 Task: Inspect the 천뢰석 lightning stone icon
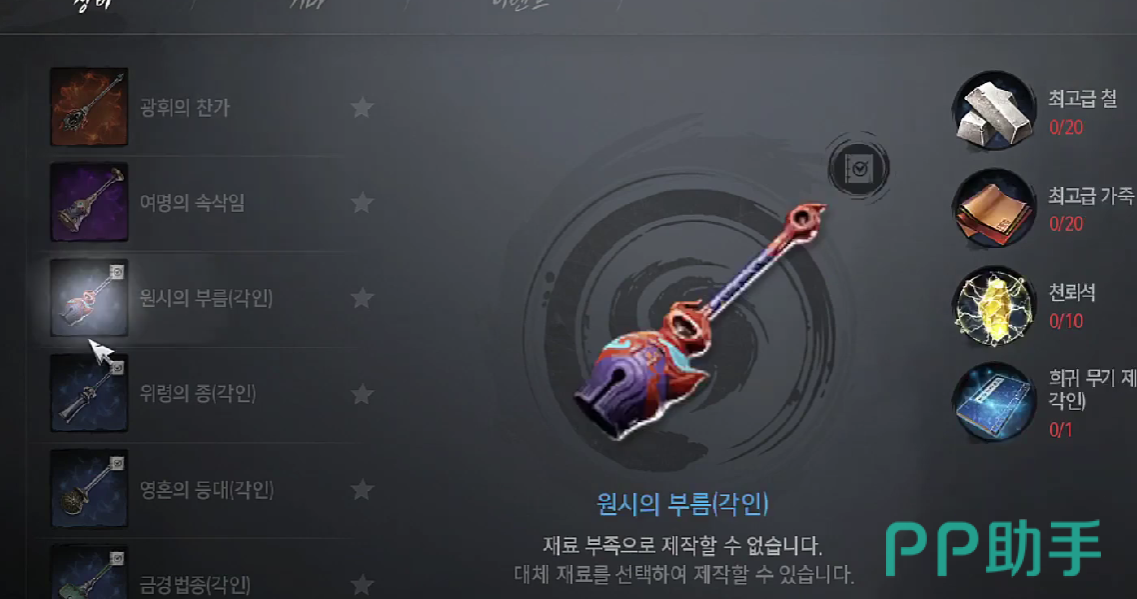point(993,306)
